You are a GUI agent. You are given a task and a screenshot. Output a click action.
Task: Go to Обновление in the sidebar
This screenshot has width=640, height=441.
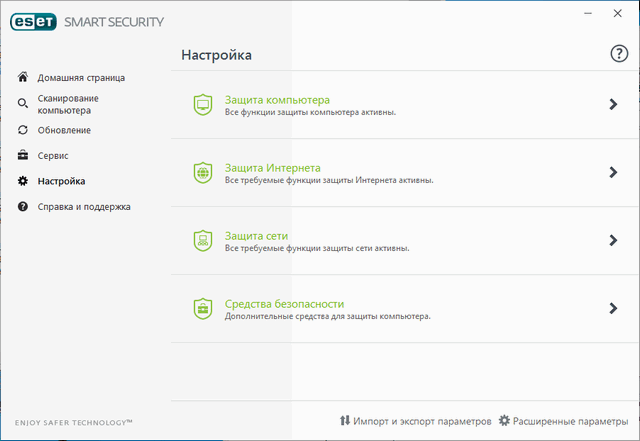pos(64,130)
